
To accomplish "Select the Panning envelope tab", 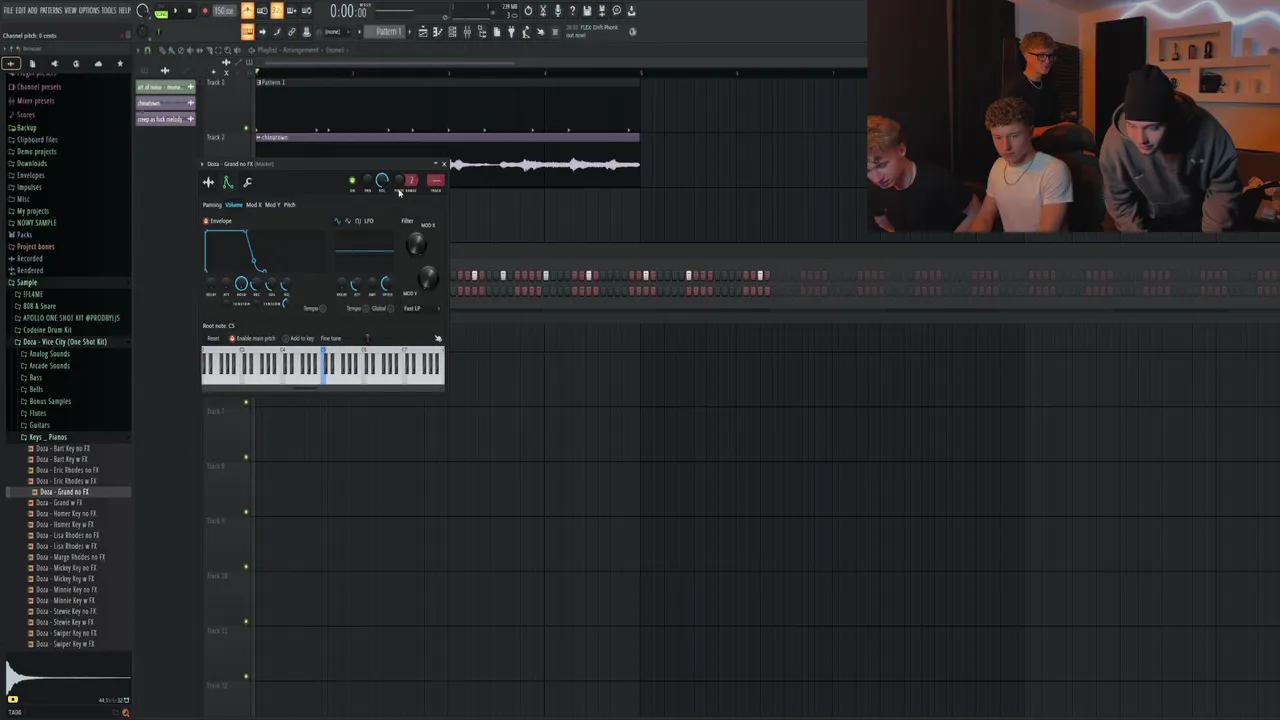I will [212, 205].
